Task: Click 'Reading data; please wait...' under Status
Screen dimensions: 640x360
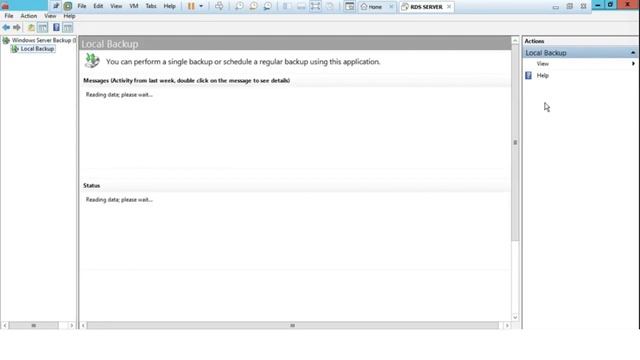Action: point(119,200)
